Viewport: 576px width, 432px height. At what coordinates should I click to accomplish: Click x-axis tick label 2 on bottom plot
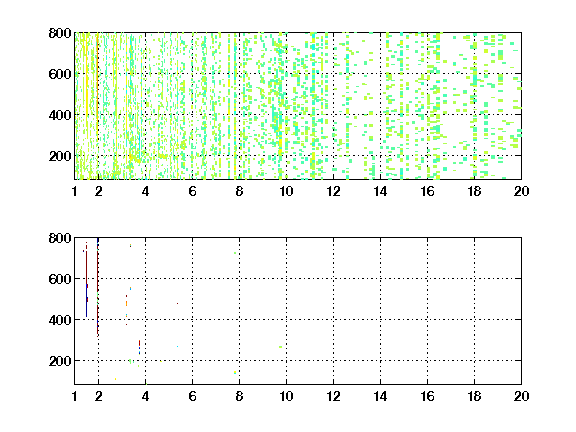[x=98, y=396]
